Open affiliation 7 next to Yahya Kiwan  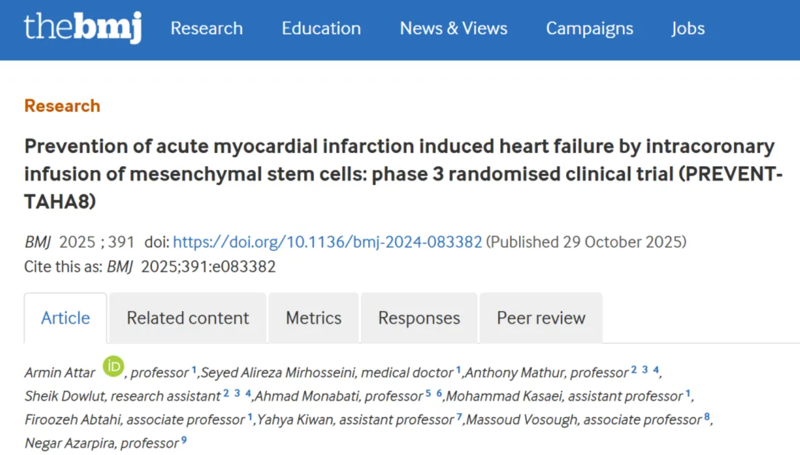[459, 418]
